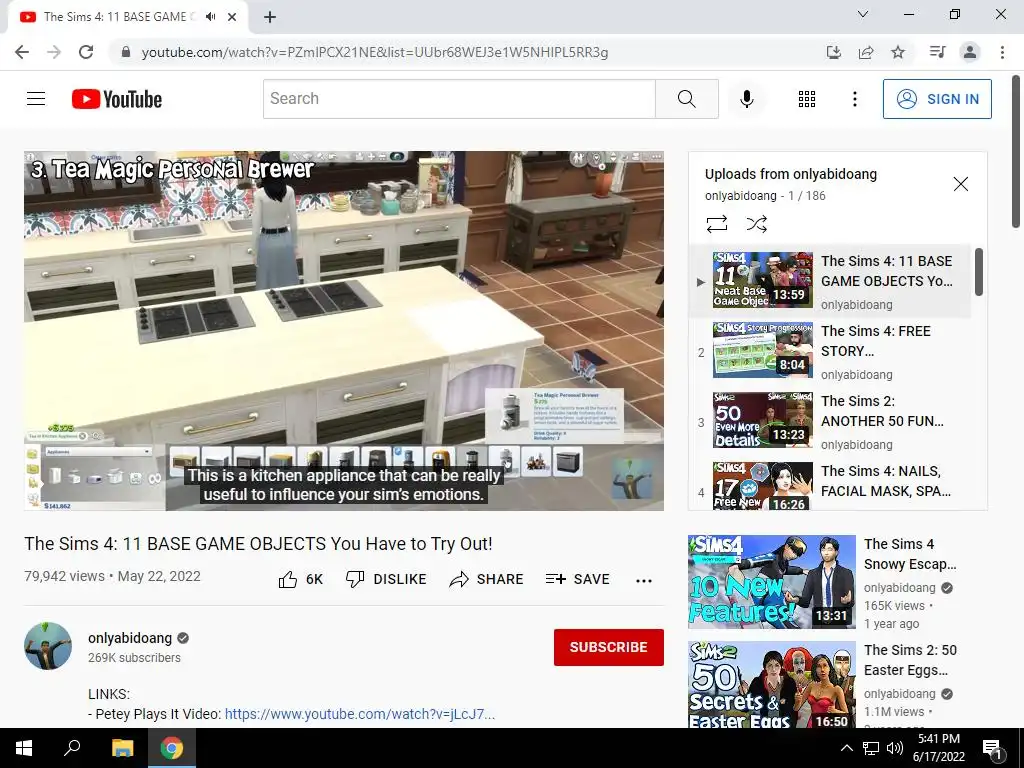Start voice search with microphone icon
1024x768 pixels.
click(746, 99)
